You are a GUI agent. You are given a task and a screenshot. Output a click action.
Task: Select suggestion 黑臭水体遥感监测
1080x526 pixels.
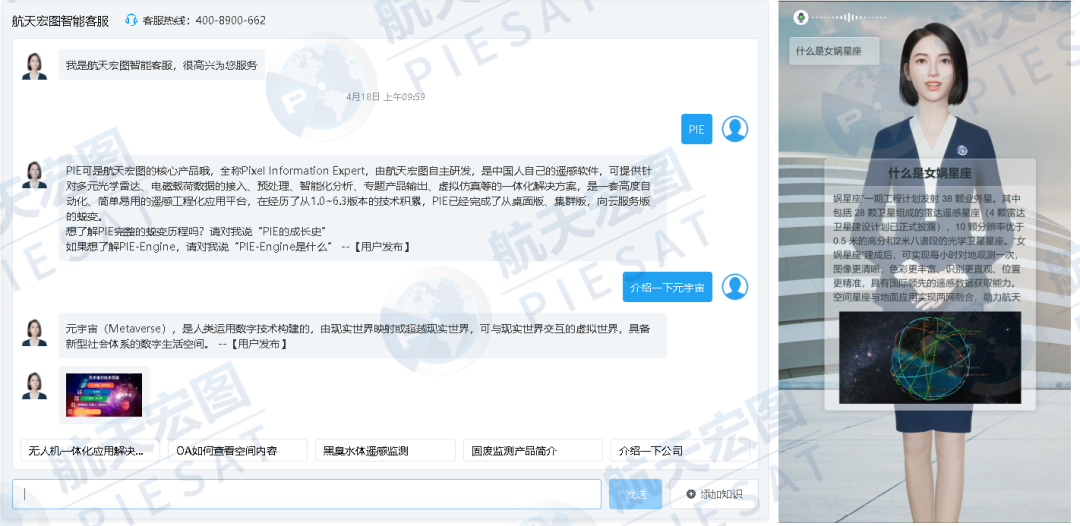pyautogui.click(x=385, y=450)
